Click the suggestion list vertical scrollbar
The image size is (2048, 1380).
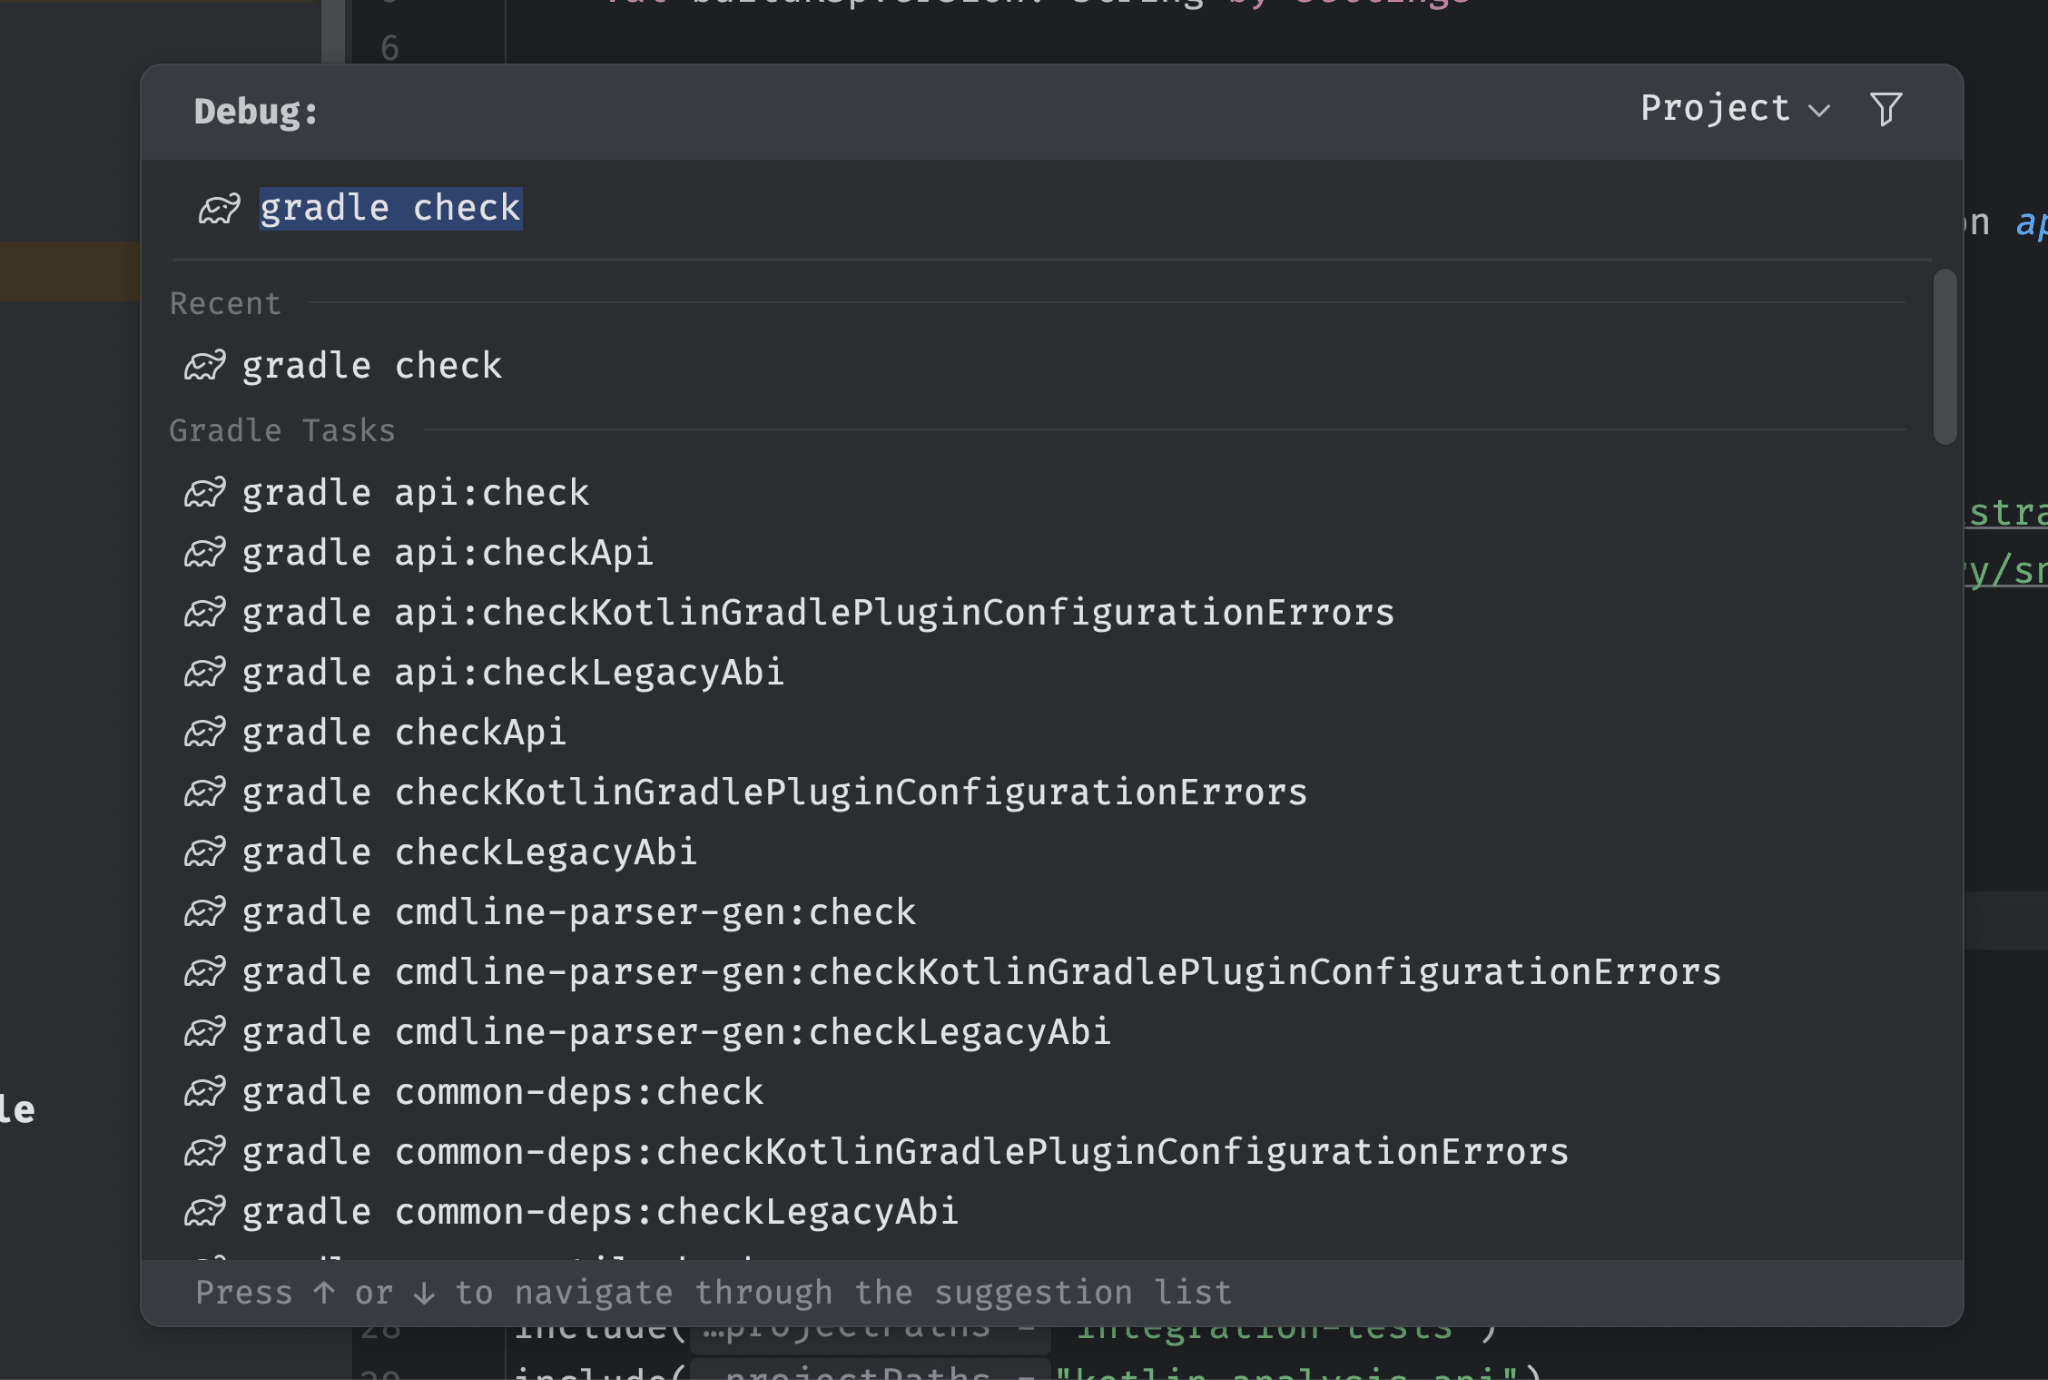click(1944, 356)
